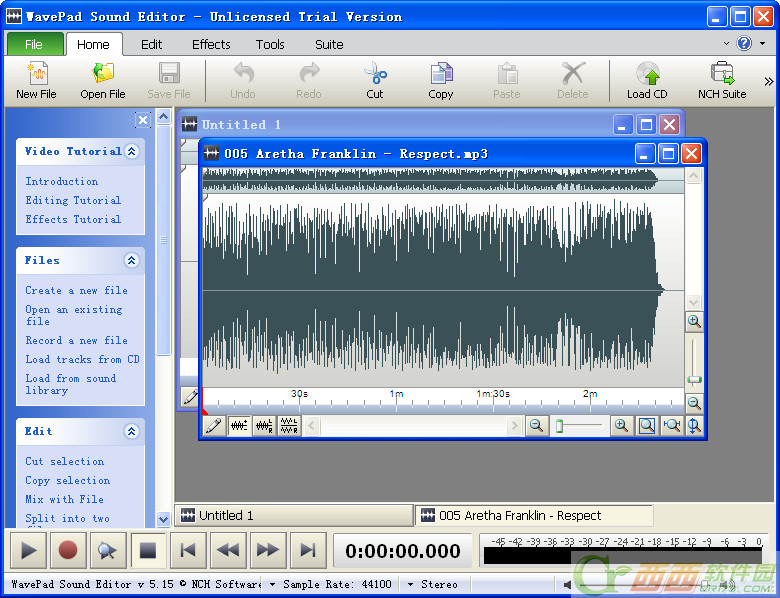Switch to the Edit ribbon tab

tap(151, 44)
